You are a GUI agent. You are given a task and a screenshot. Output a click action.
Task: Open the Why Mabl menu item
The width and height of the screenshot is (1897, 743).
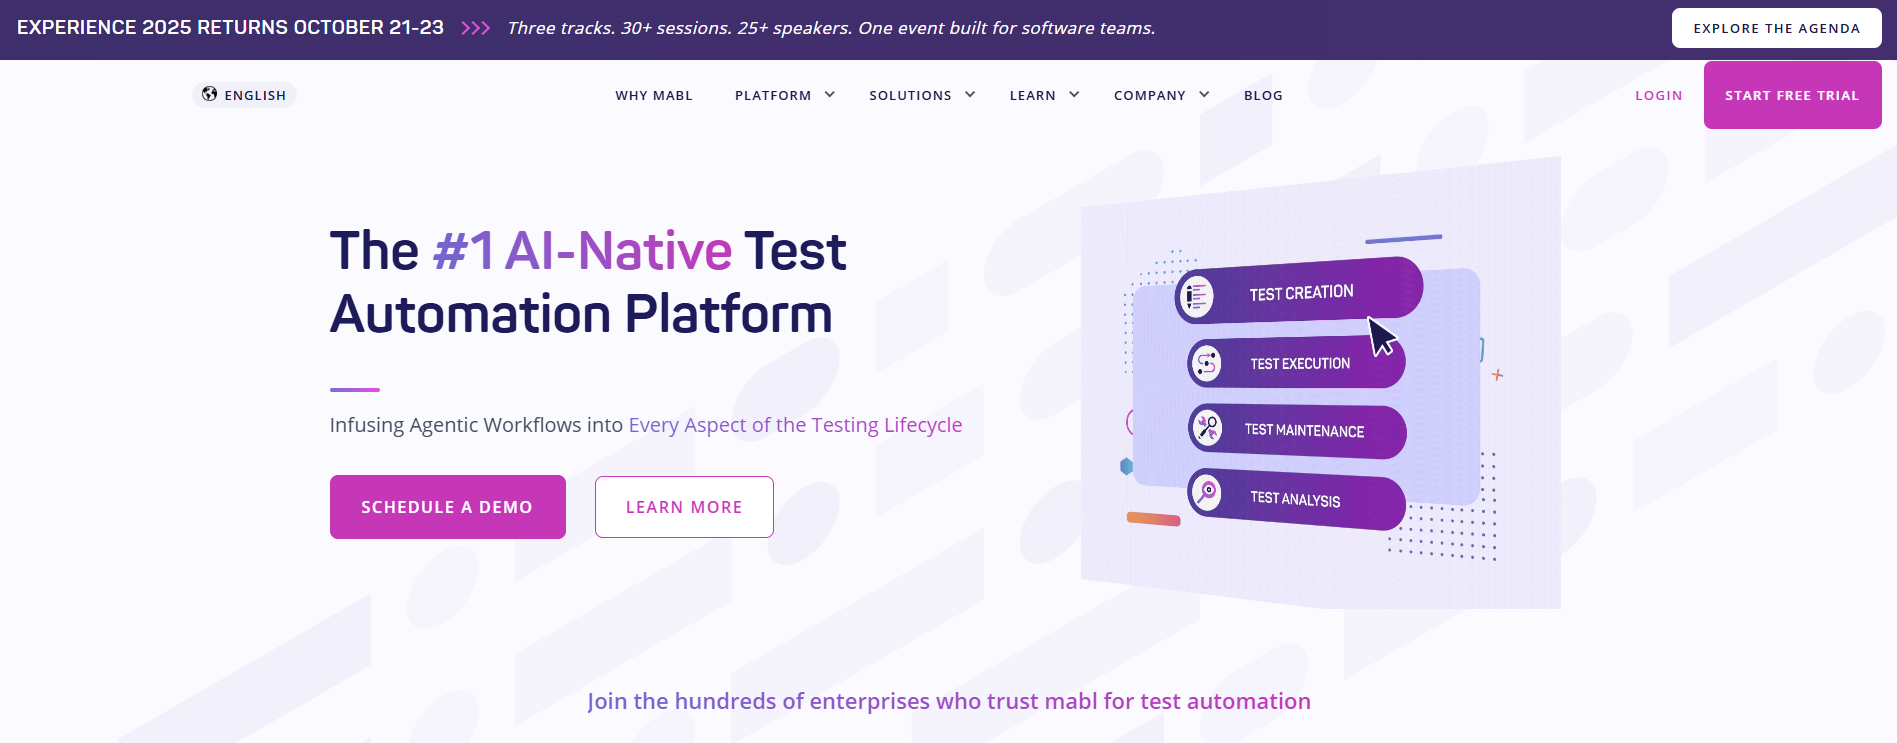[x=654, y=95]
